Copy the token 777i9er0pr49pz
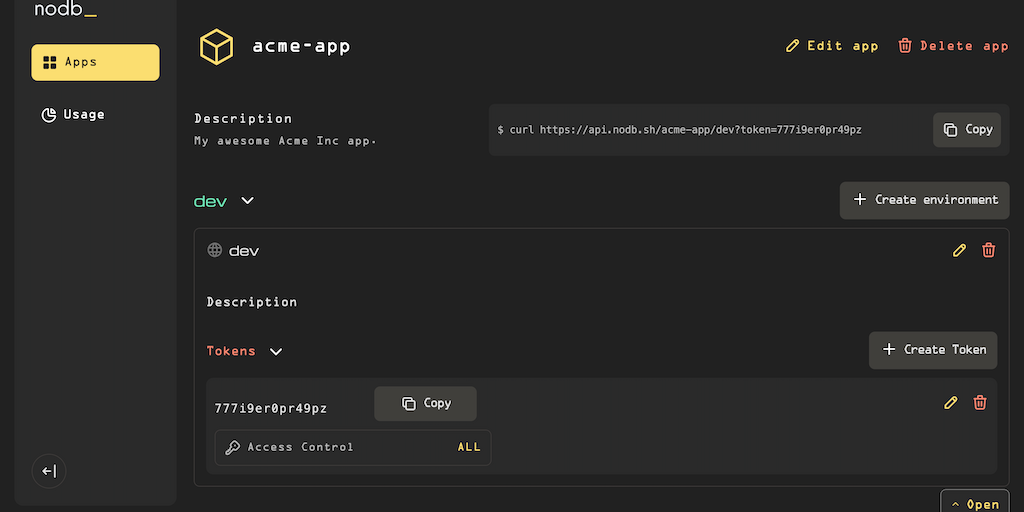 point(425,403)
